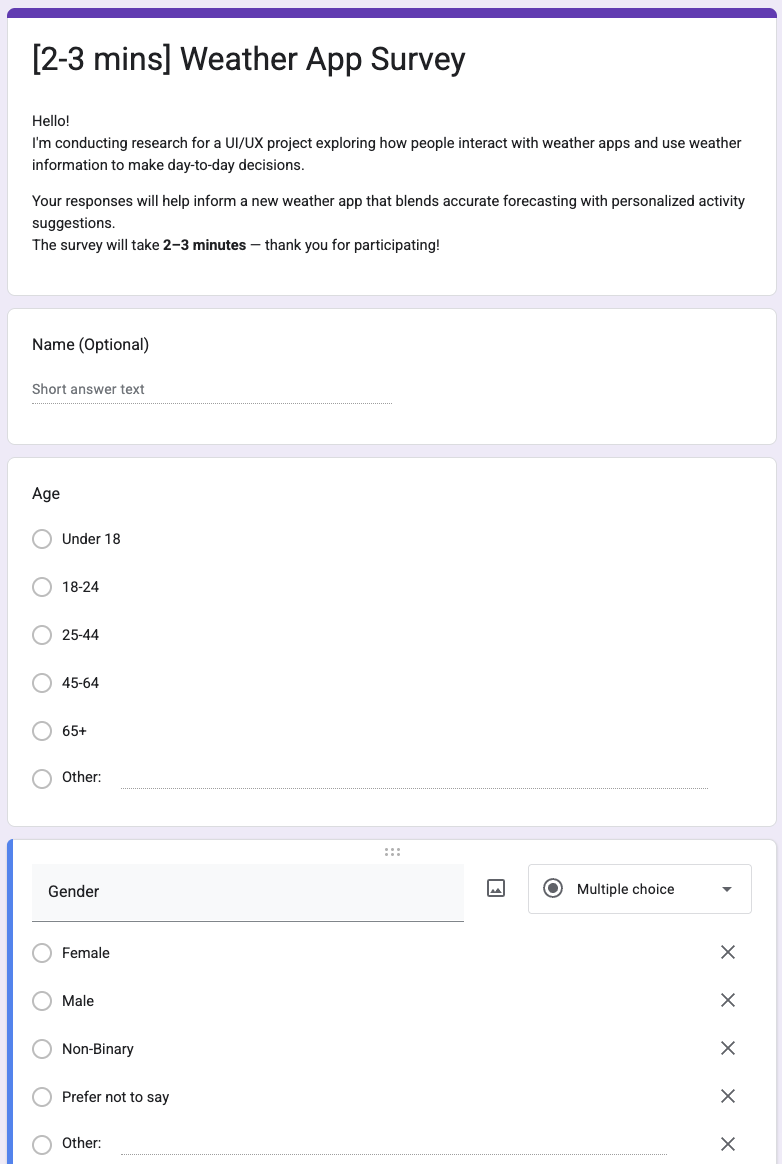Viewport: 782px width, 1164px height.
Task: Delete the Non-Binary option
Action: 728,1048
